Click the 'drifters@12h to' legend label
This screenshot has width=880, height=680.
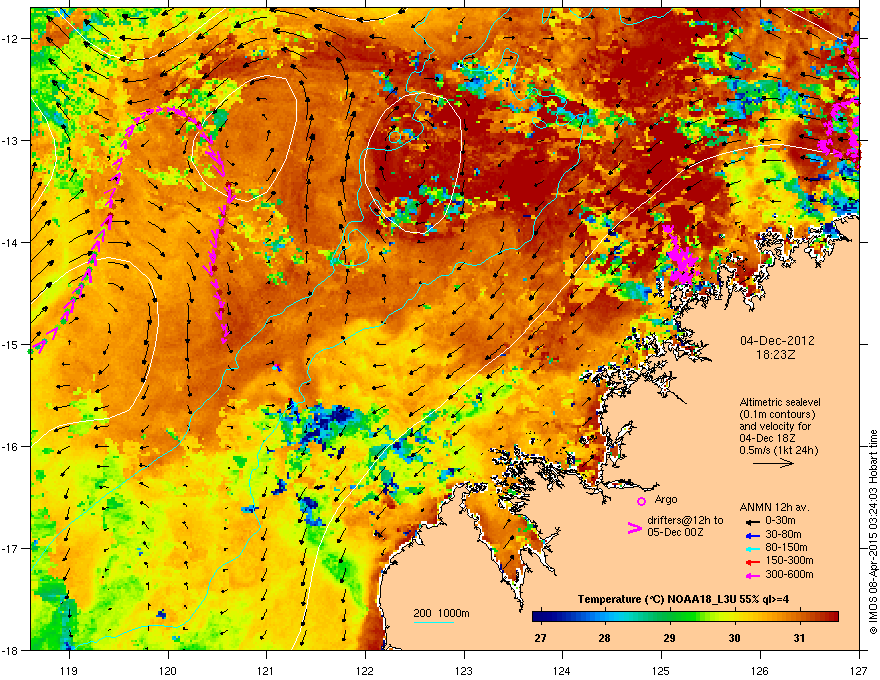(685, 521)
